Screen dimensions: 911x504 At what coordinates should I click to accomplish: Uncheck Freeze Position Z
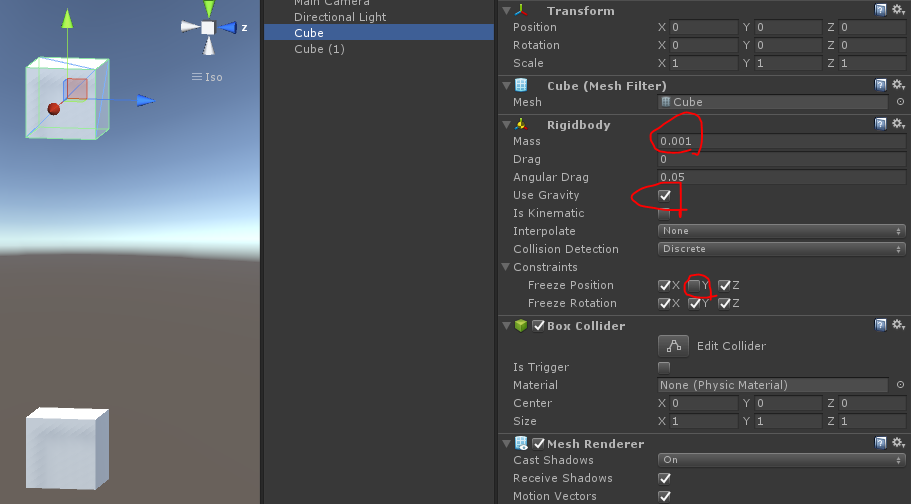[724, 285]
